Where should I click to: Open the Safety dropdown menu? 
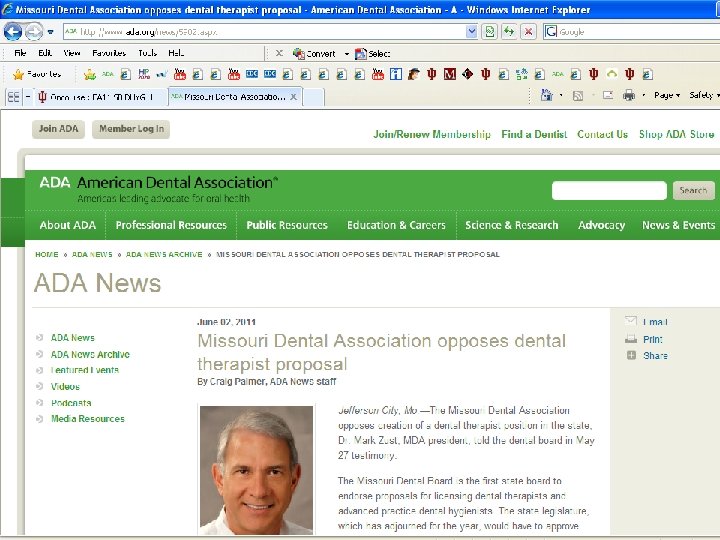[x=704, y=95]
